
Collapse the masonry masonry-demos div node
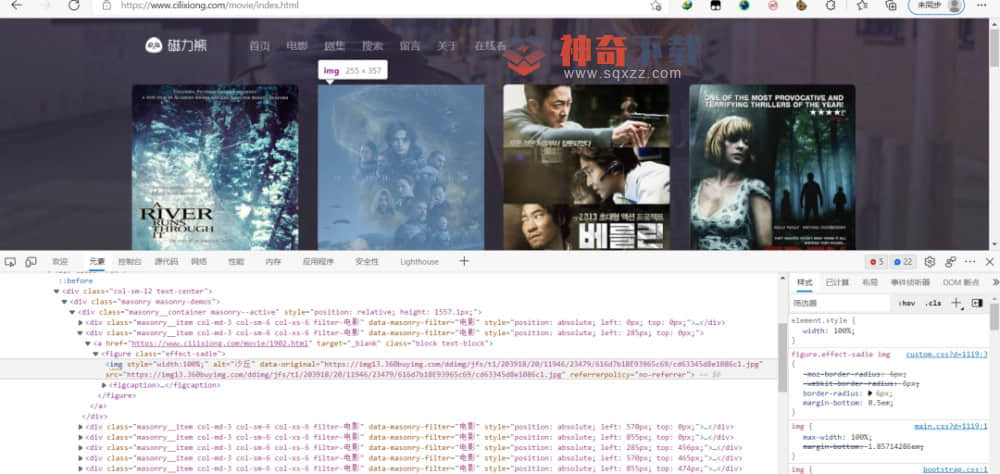pos(64,301)
